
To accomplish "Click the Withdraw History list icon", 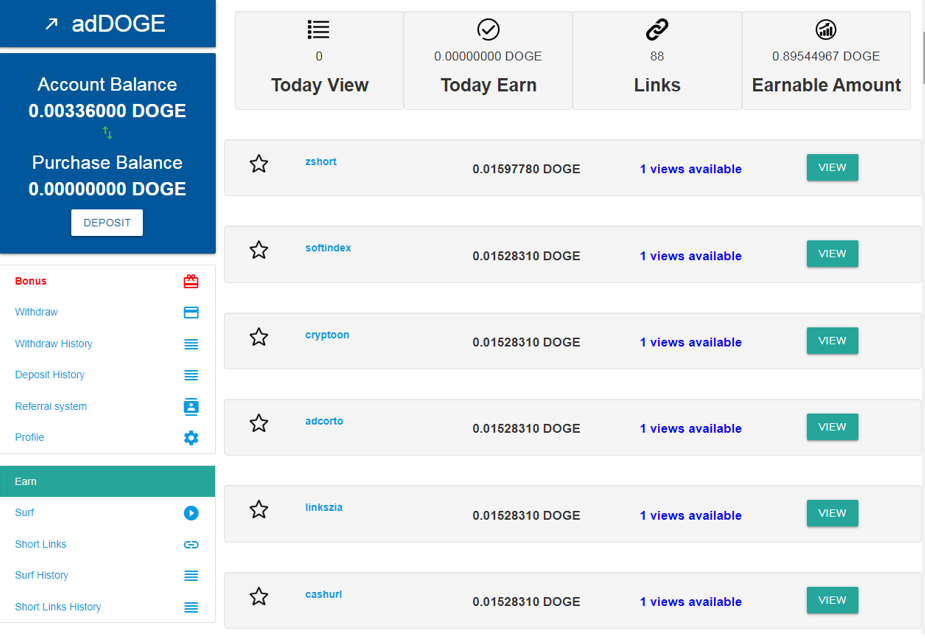I will (191, 344).
